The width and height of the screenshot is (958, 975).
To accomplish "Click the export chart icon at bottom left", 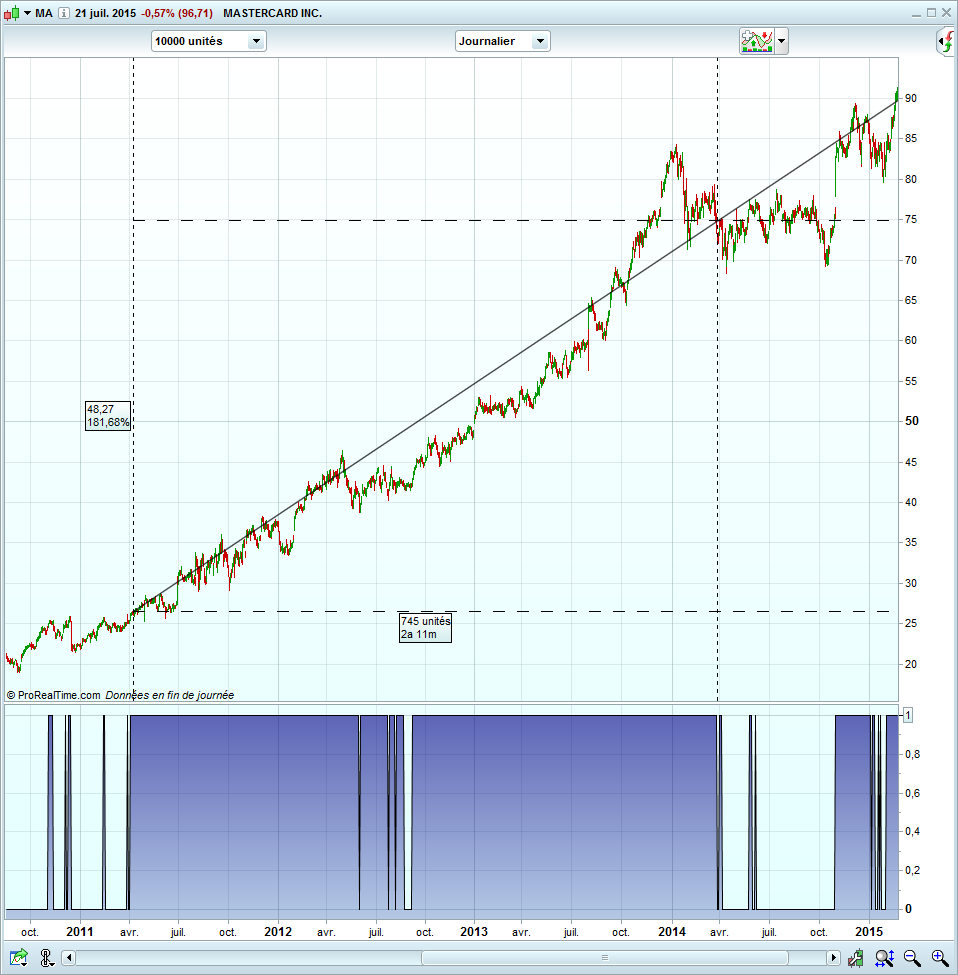I will (19, 958).
